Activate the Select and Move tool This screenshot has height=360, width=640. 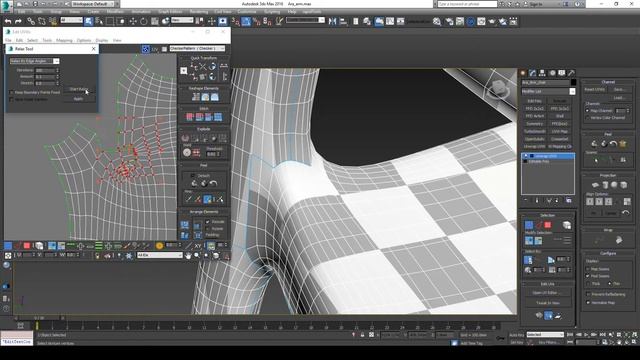click(133, 21)
